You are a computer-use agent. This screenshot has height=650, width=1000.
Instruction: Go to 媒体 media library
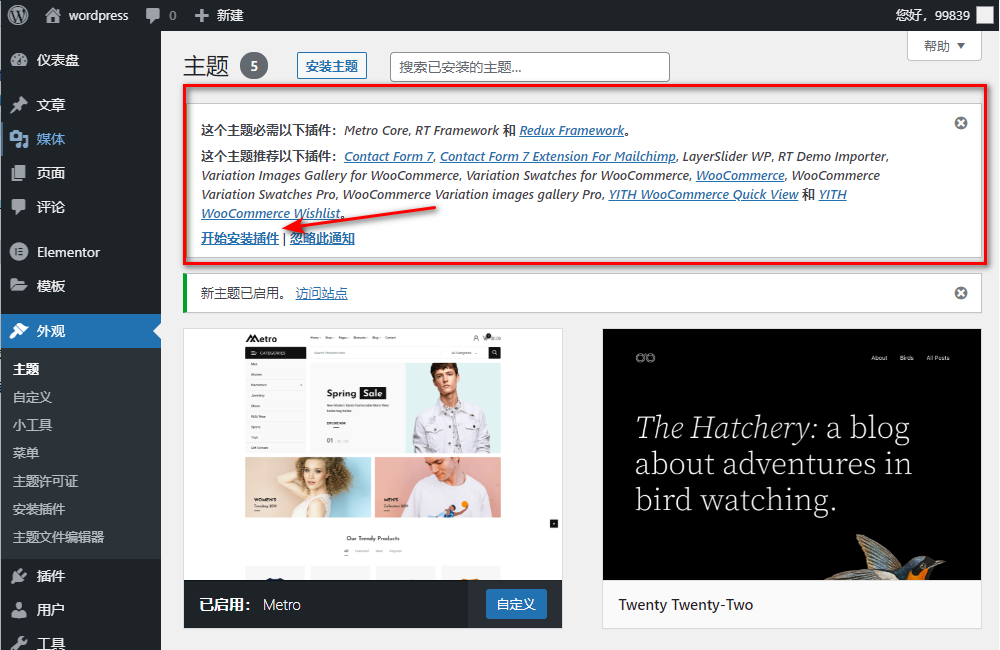point(50,139)
